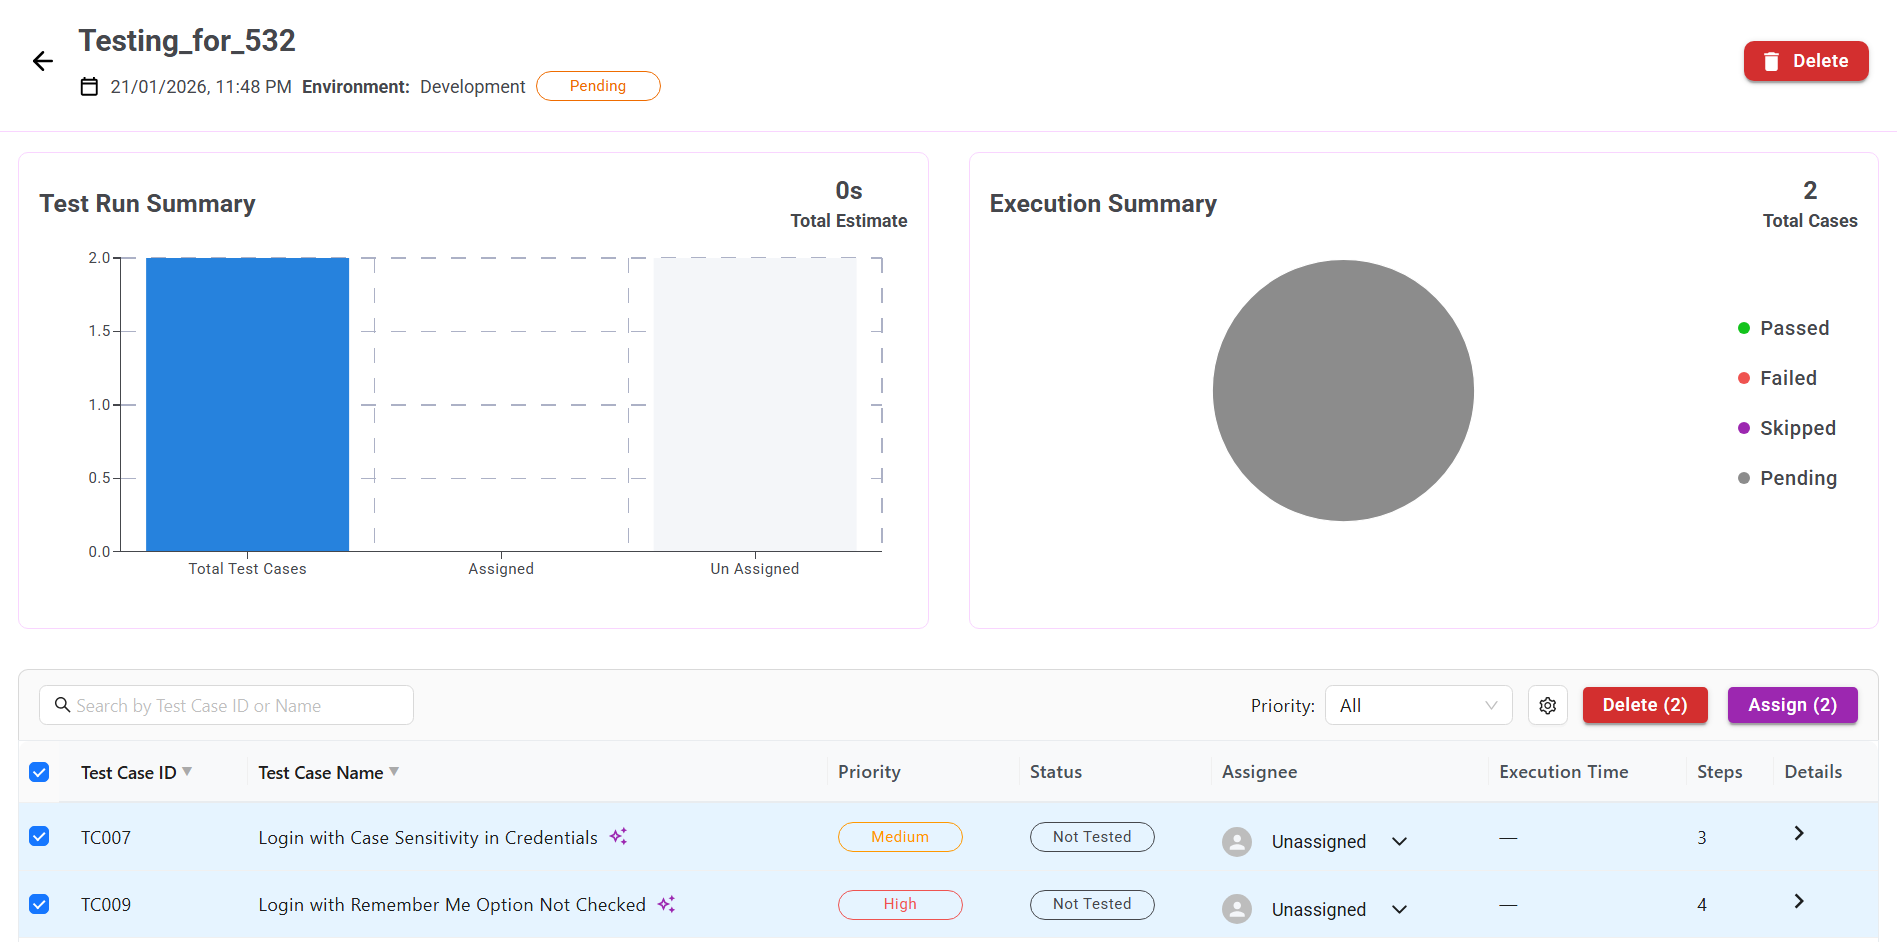
Task: Click the Delete (2) button
Action: [1644, 706]
